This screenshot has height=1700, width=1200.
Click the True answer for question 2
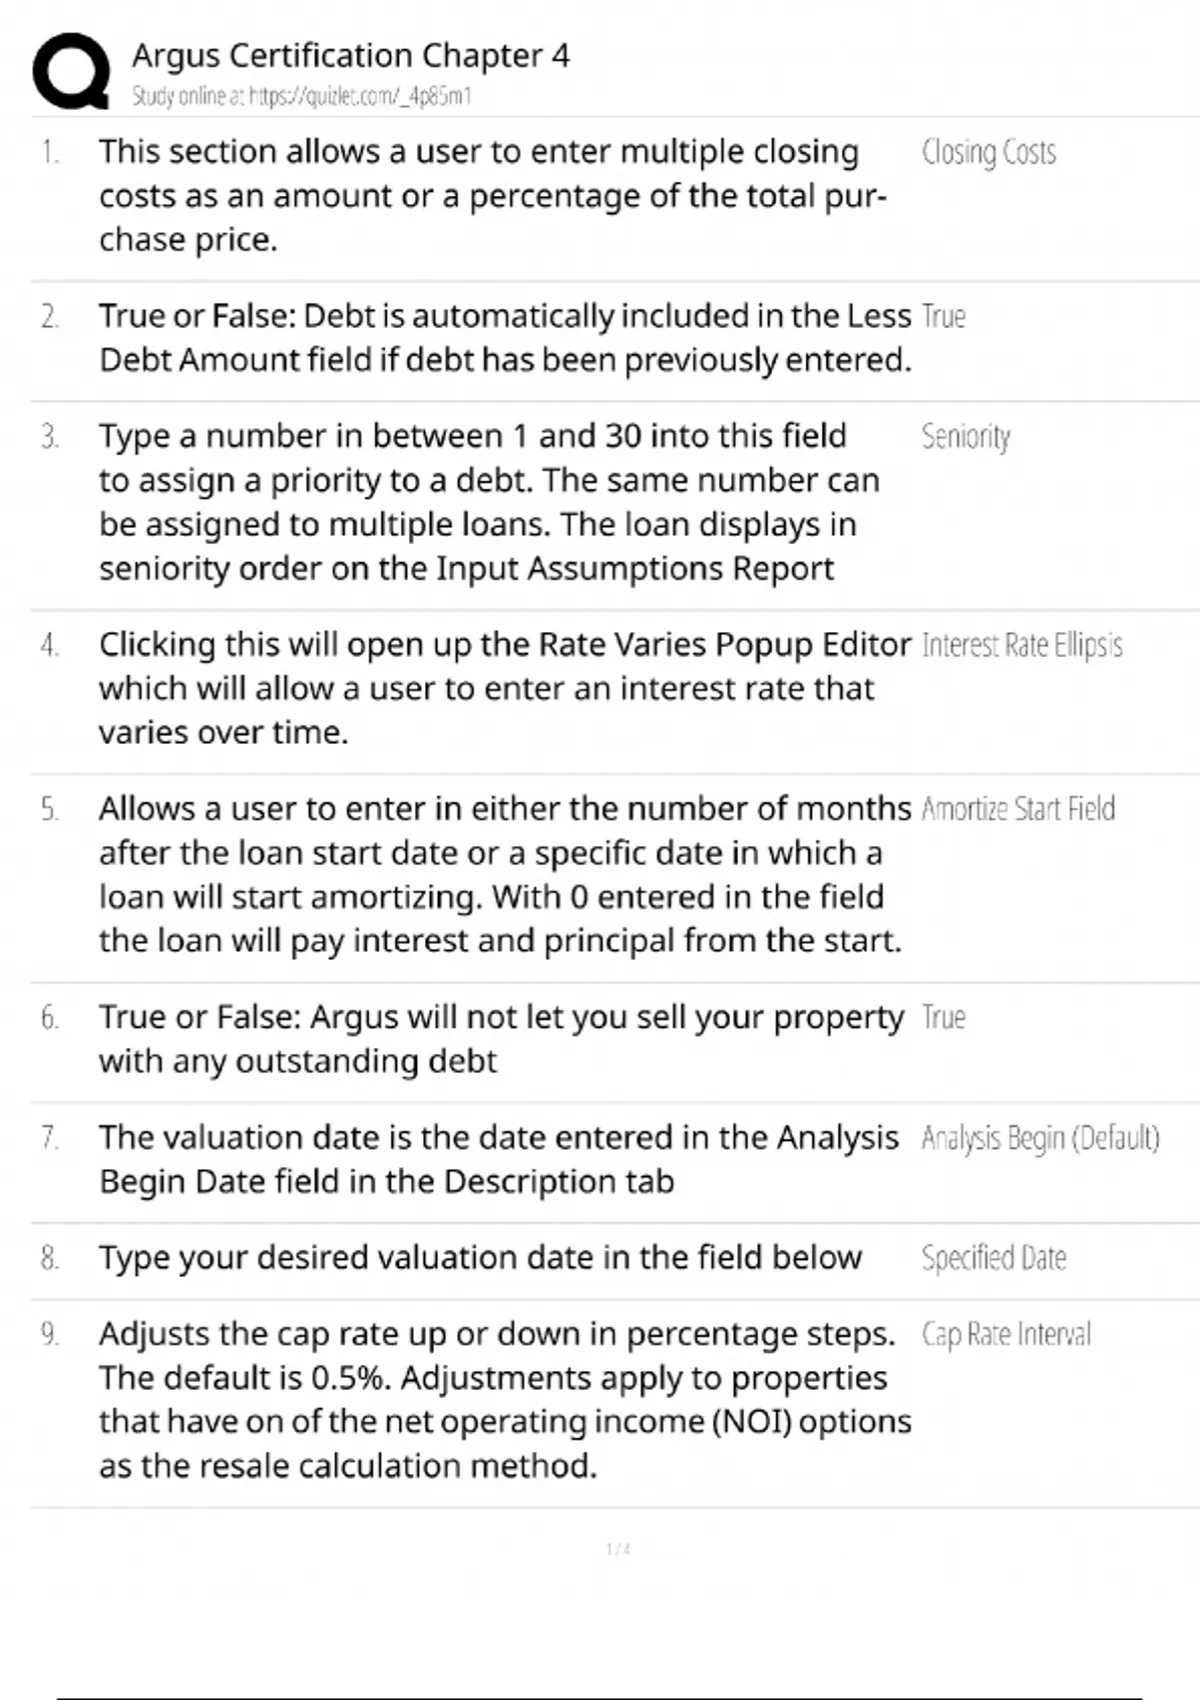[943, 316]
